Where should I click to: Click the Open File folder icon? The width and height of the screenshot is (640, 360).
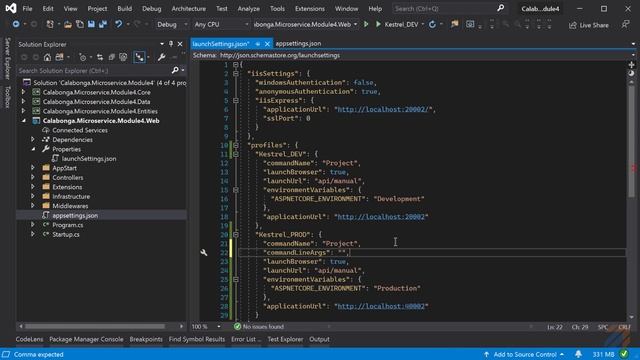tap(68, 24)
